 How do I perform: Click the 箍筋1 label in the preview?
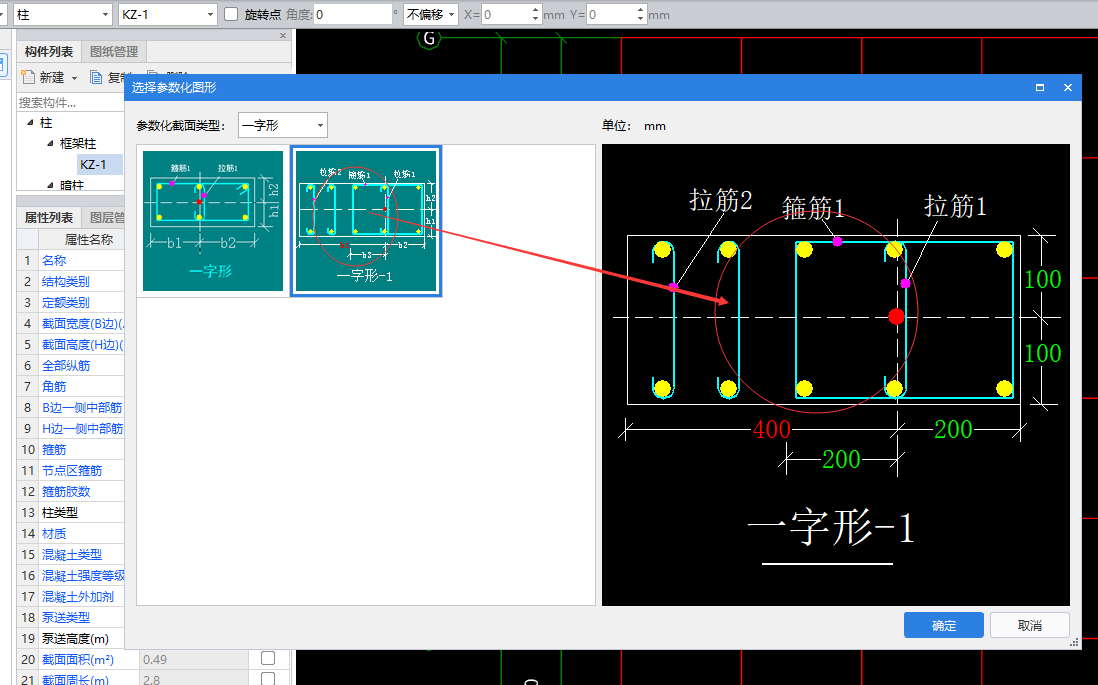coord(813,208)
